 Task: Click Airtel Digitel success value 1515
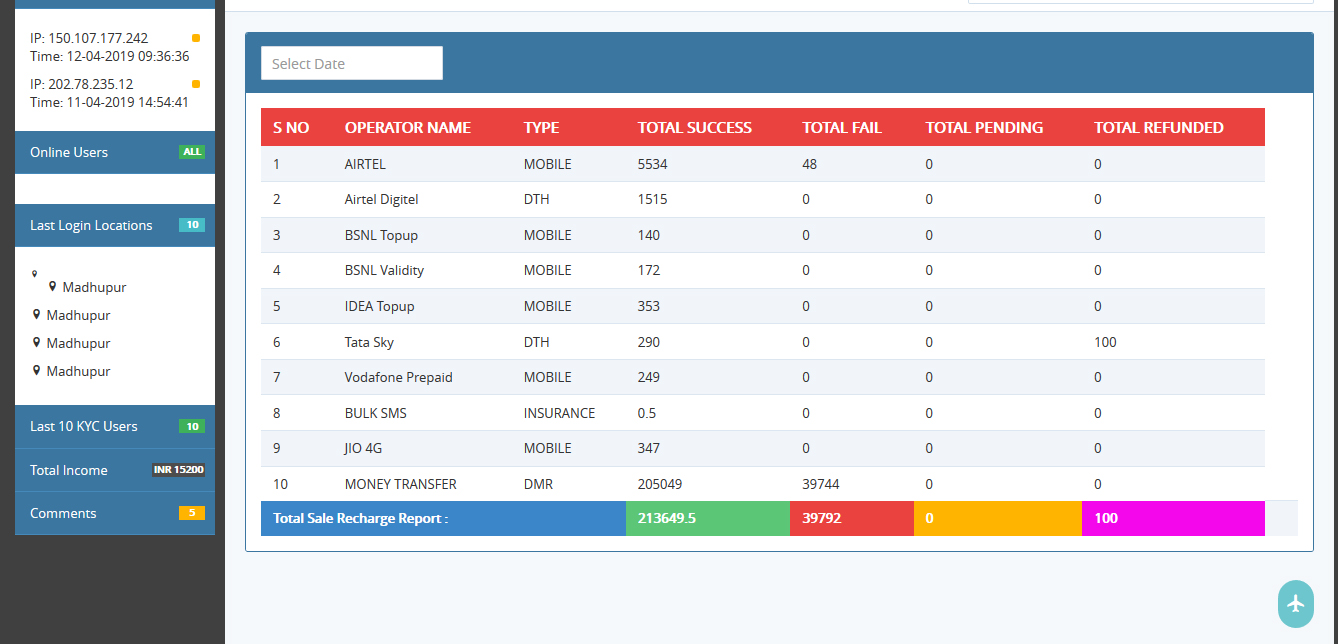pos(652,199)
